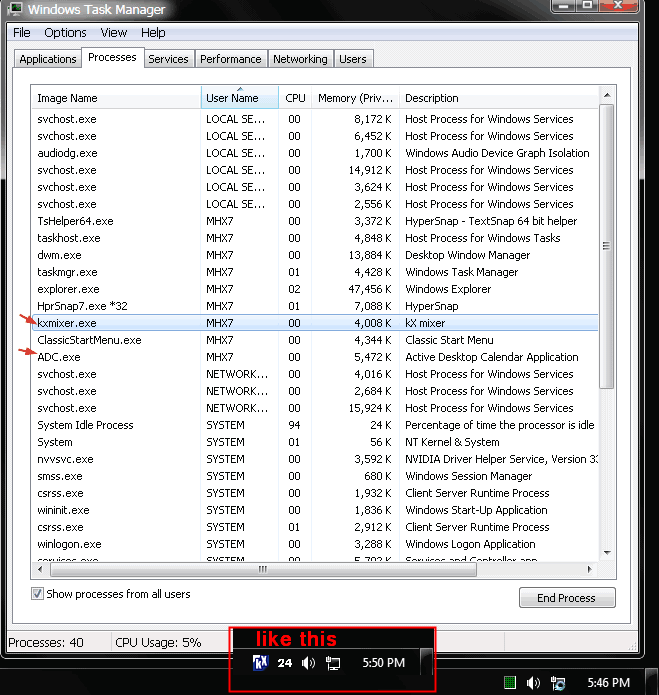Sort by Description column header

coord(499,98)
